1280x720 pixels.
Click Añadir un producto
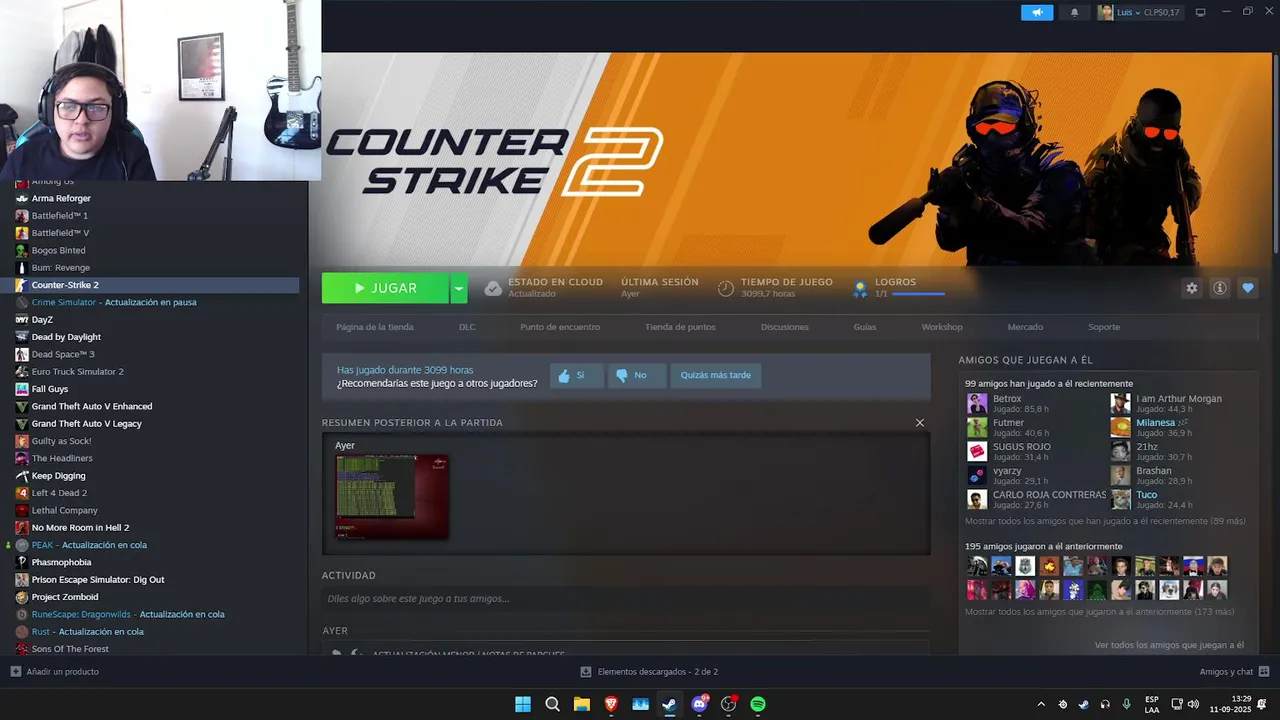pyautogui.click(x=55, y=672)
